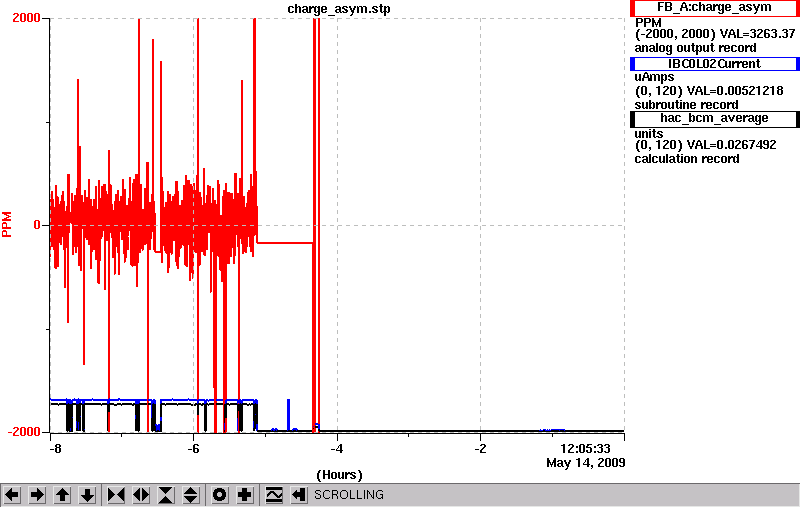Click the return-to-scrolling arrow icon

click(298, 495)
